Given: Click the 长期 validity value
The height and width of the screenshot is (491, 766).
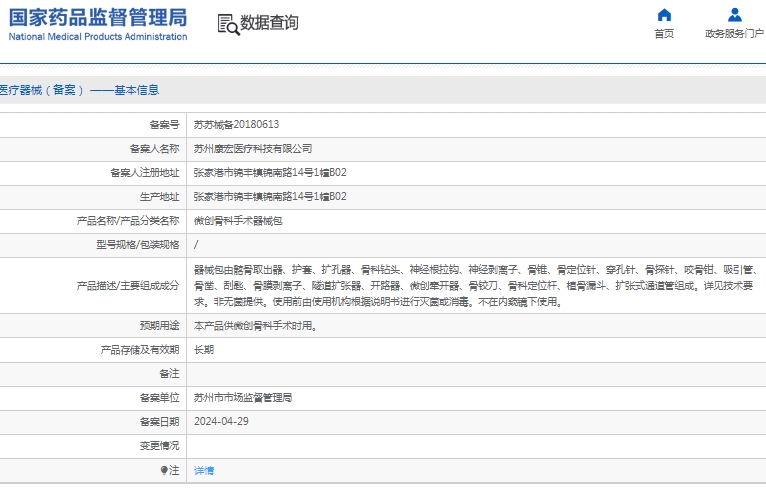Looking at the screenshot, I should 204,350.
